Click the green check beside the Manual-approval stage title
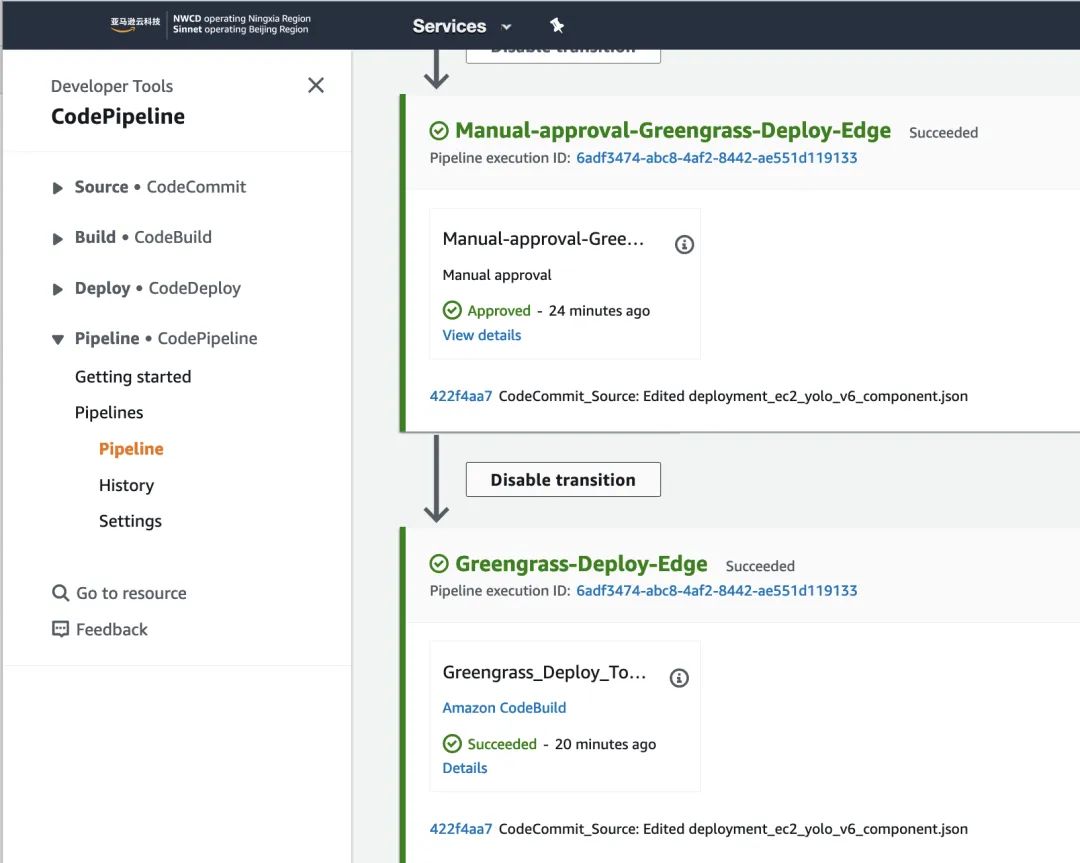The width and height of the screenshot is (1080, 863). [438, 131]
